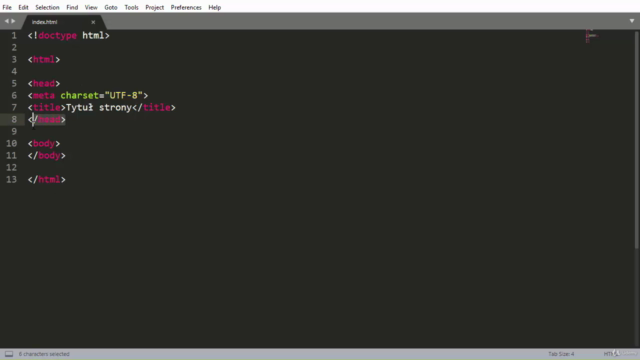Click line number 1 in gutter

point(14,36)
